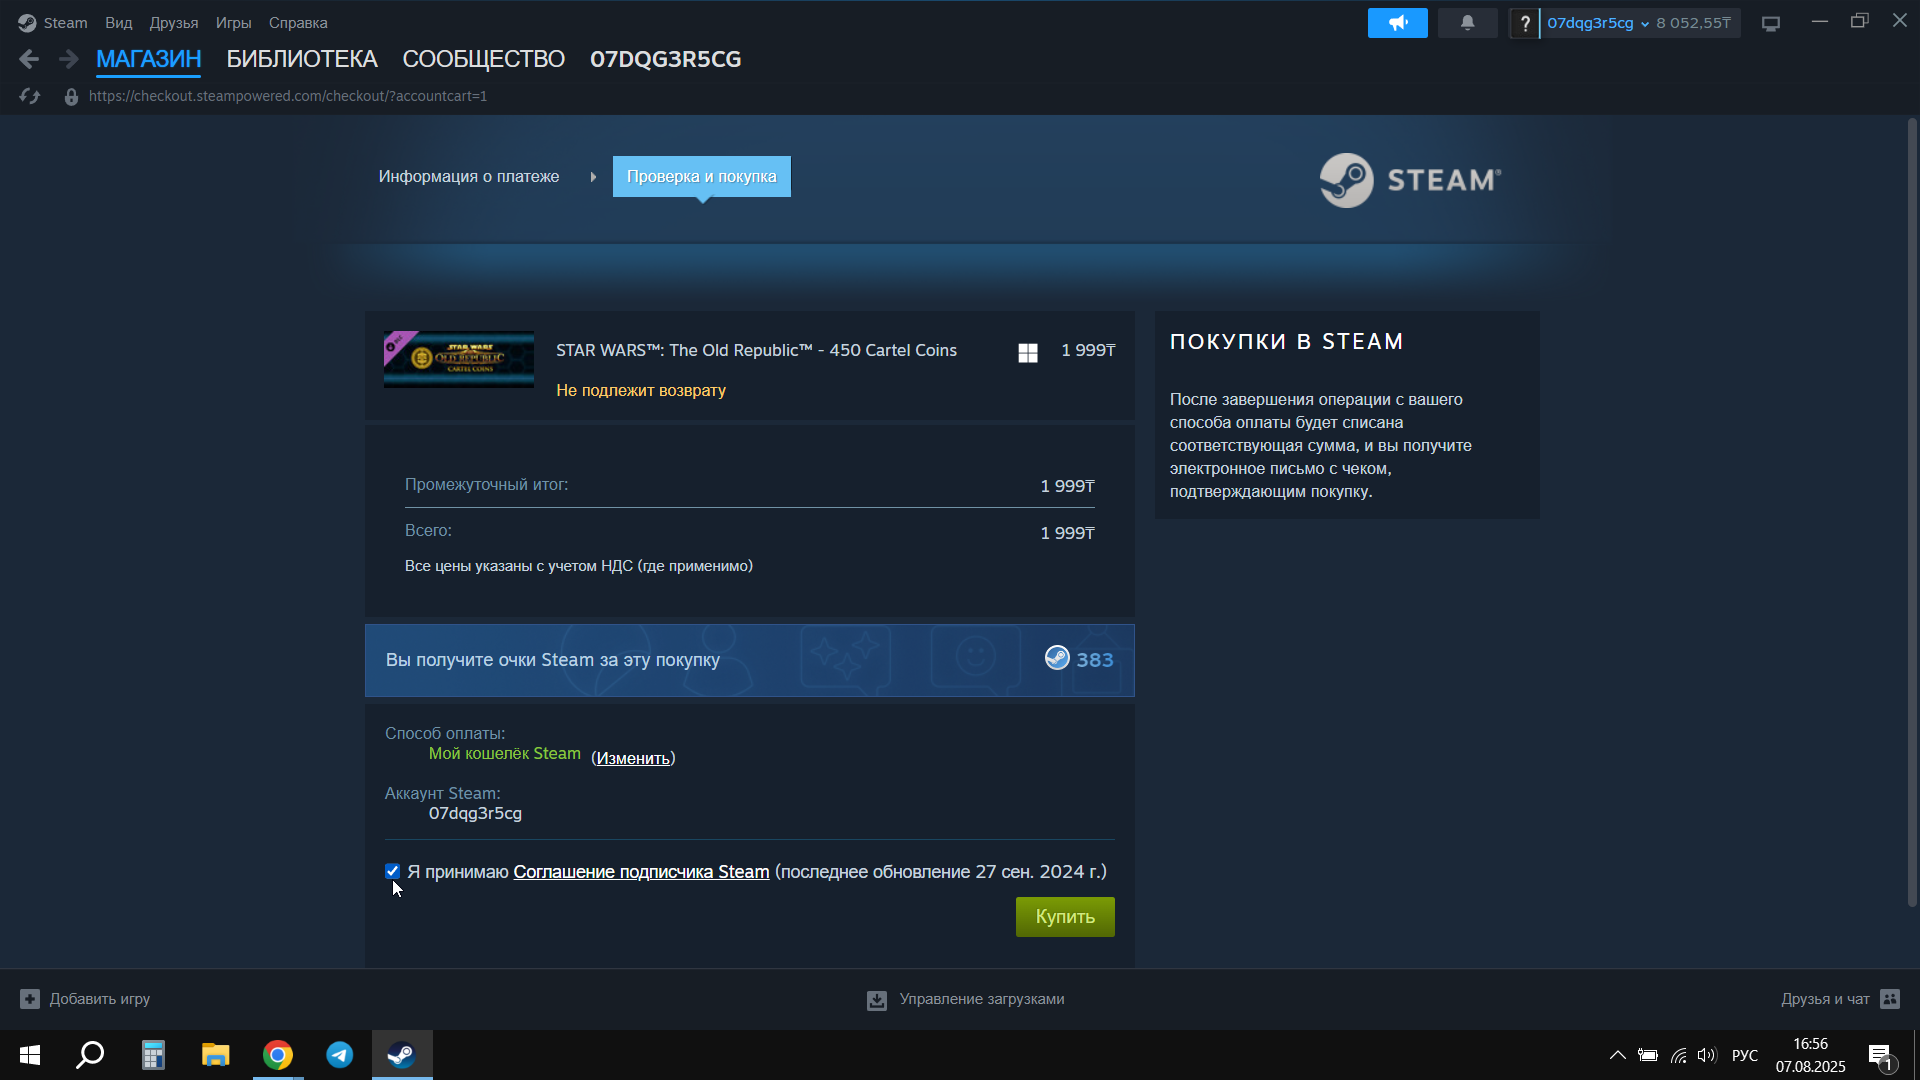Click Друзья и чат label
This screenshot has height=1080, width=1920.
pos(1825,999)
